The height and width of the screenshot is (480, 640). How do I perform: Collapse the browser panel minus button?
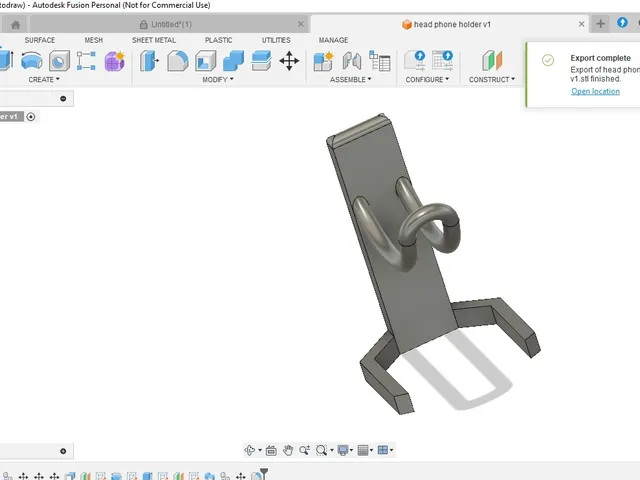pos(63,98)
